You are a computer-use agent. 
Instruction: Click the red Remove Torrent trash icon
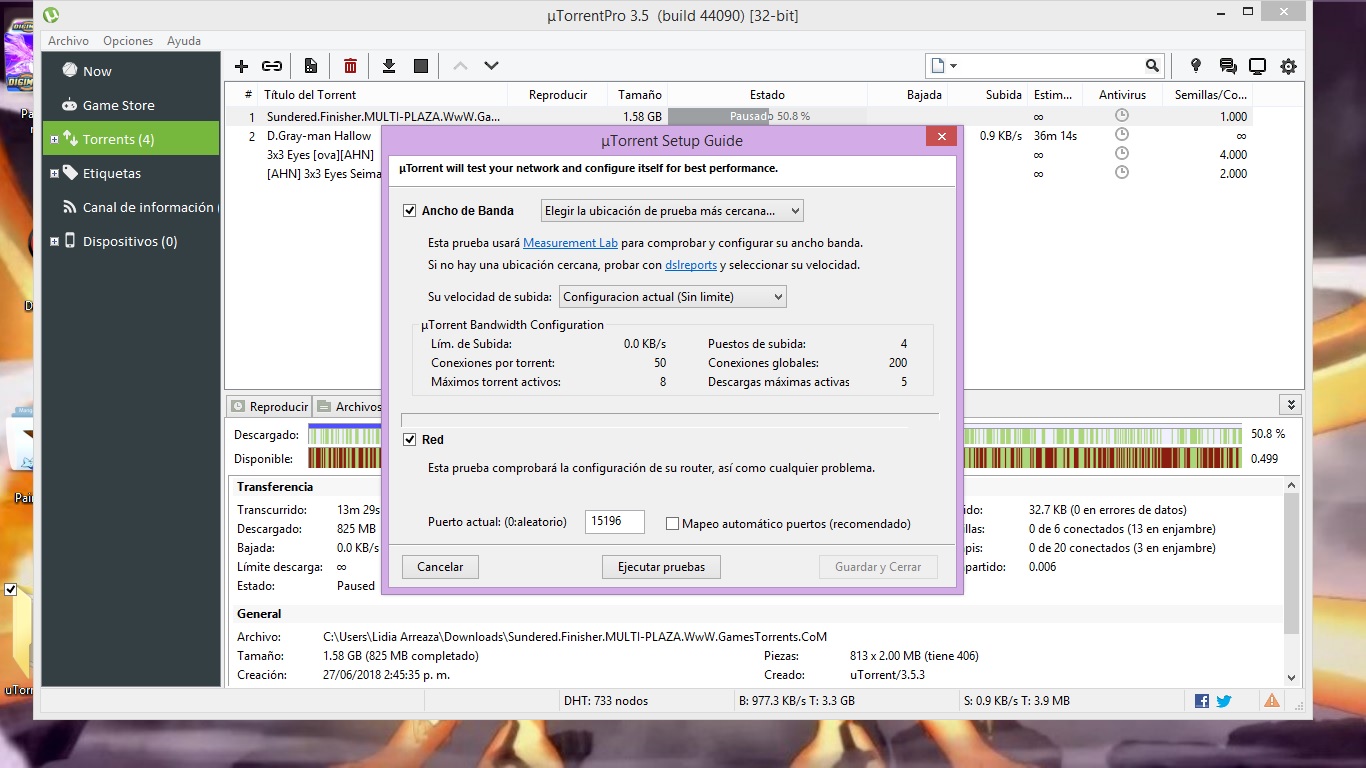[x=350, y=66]
